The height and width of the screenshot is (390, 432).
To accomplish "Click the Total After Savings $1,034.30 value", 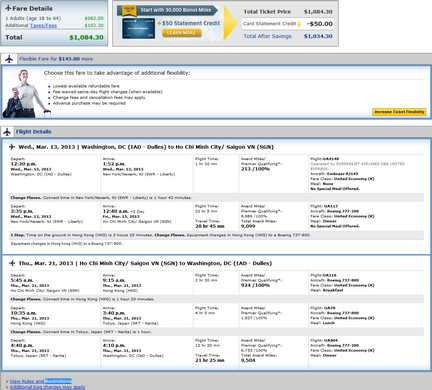I will [x=318, y=36].
